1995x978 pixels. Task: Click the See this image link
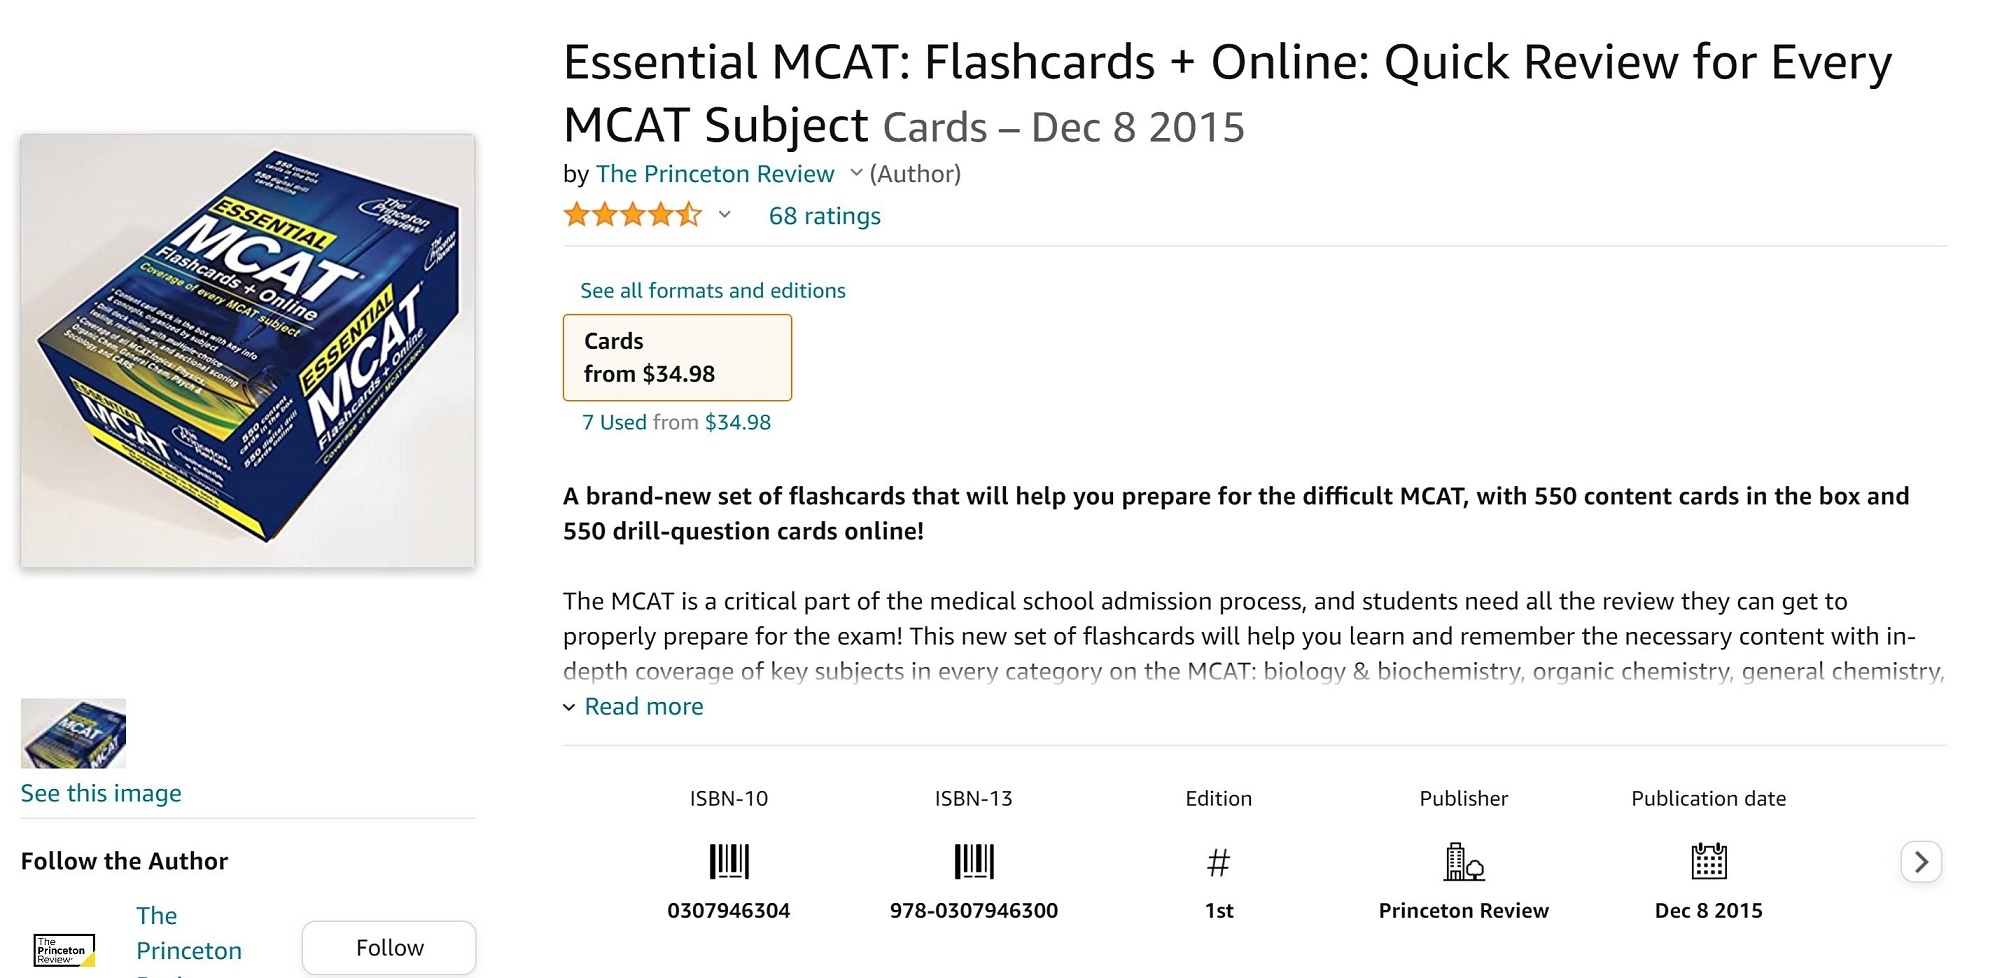click(x=101, y=793)
